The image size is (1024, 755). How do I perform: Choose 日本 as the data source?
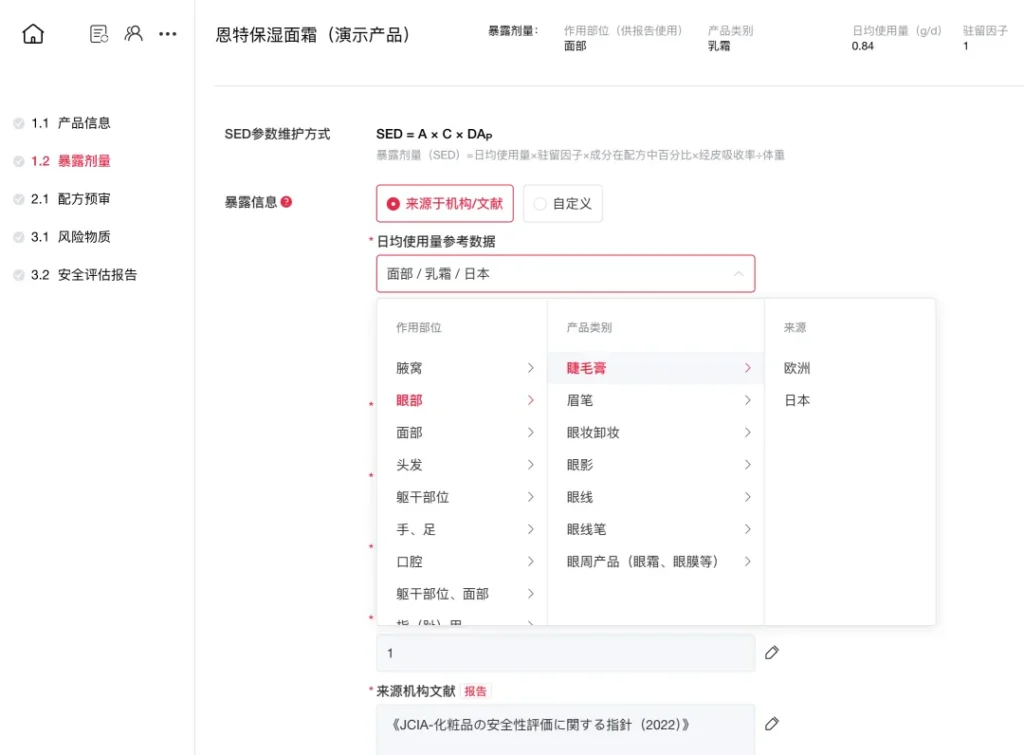tap(797, 401)
